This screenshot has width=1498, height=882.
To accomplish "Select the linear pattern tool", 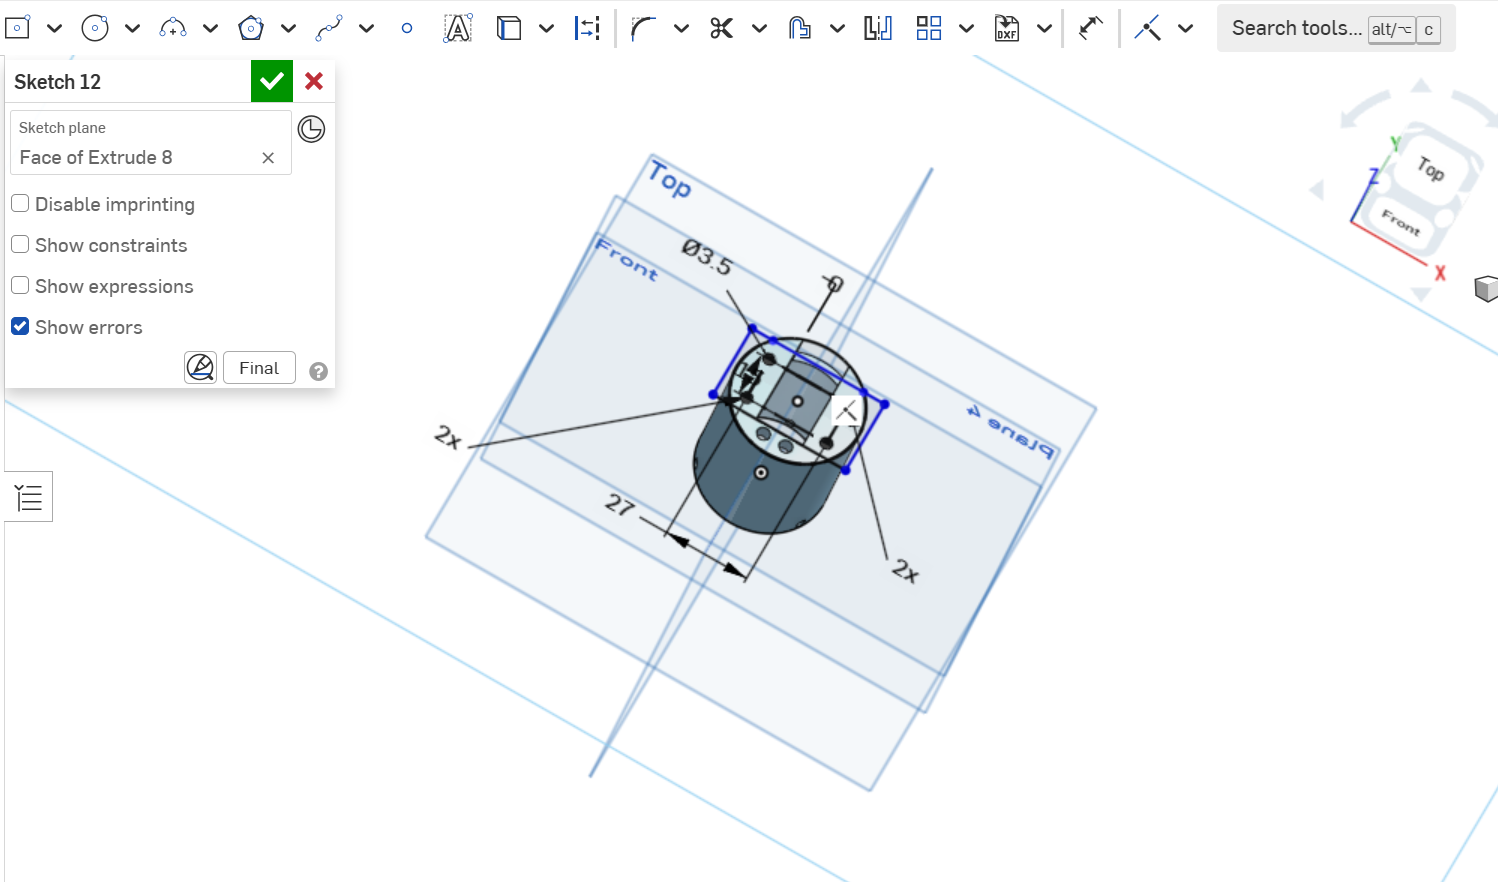I will click(929, 28).
